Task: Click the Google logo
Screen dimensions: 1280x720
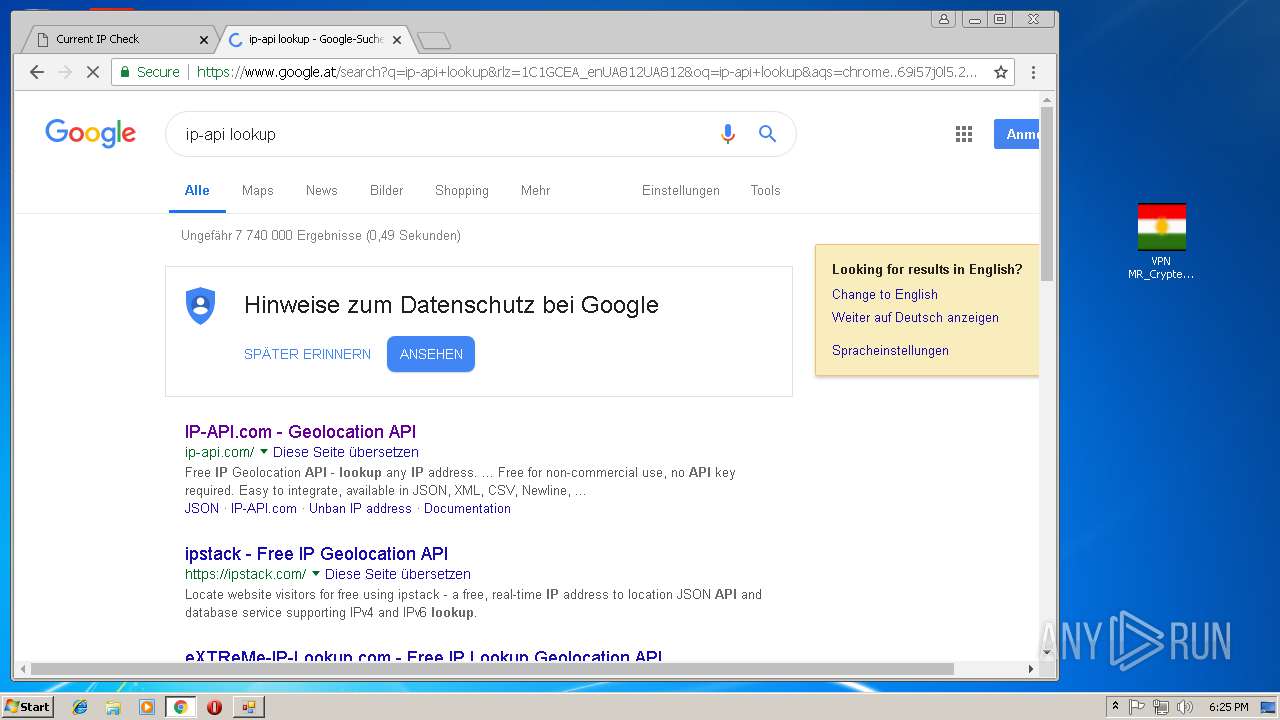Action: point(90,133)
